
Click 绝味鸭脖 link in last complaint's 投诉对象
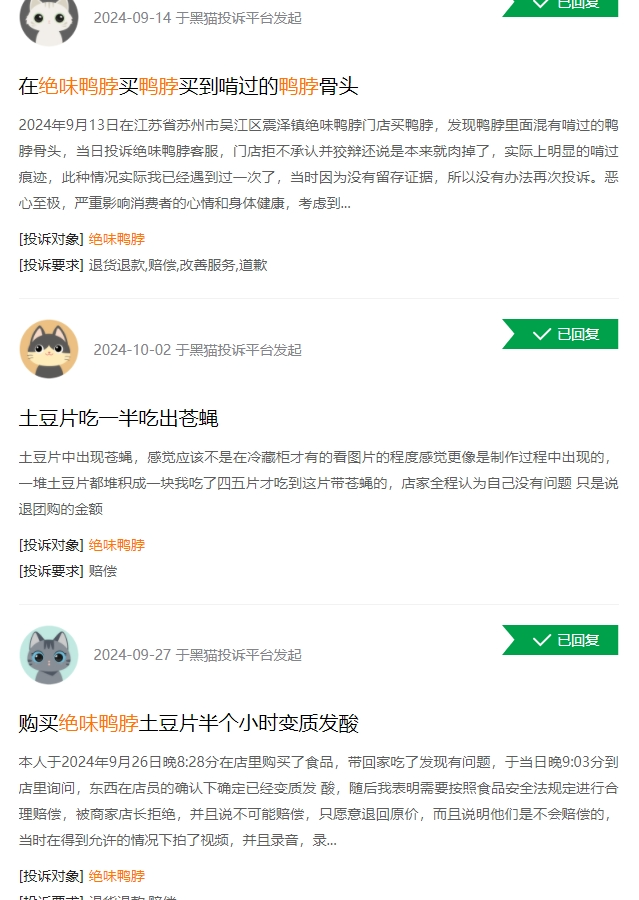pos(117,876)
